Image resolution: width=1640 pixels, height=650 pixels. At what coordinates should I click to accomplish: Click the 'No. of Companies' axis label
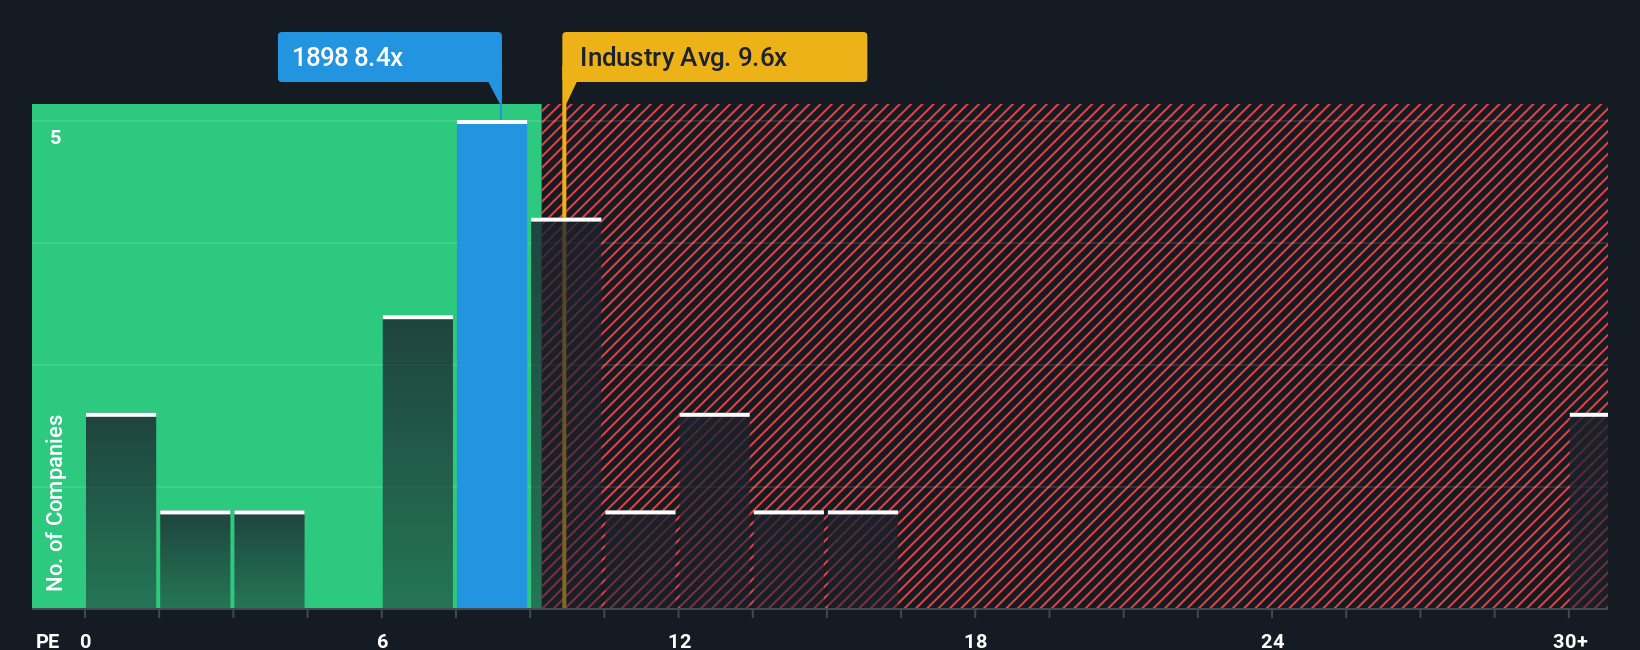[x=55, y=502]
